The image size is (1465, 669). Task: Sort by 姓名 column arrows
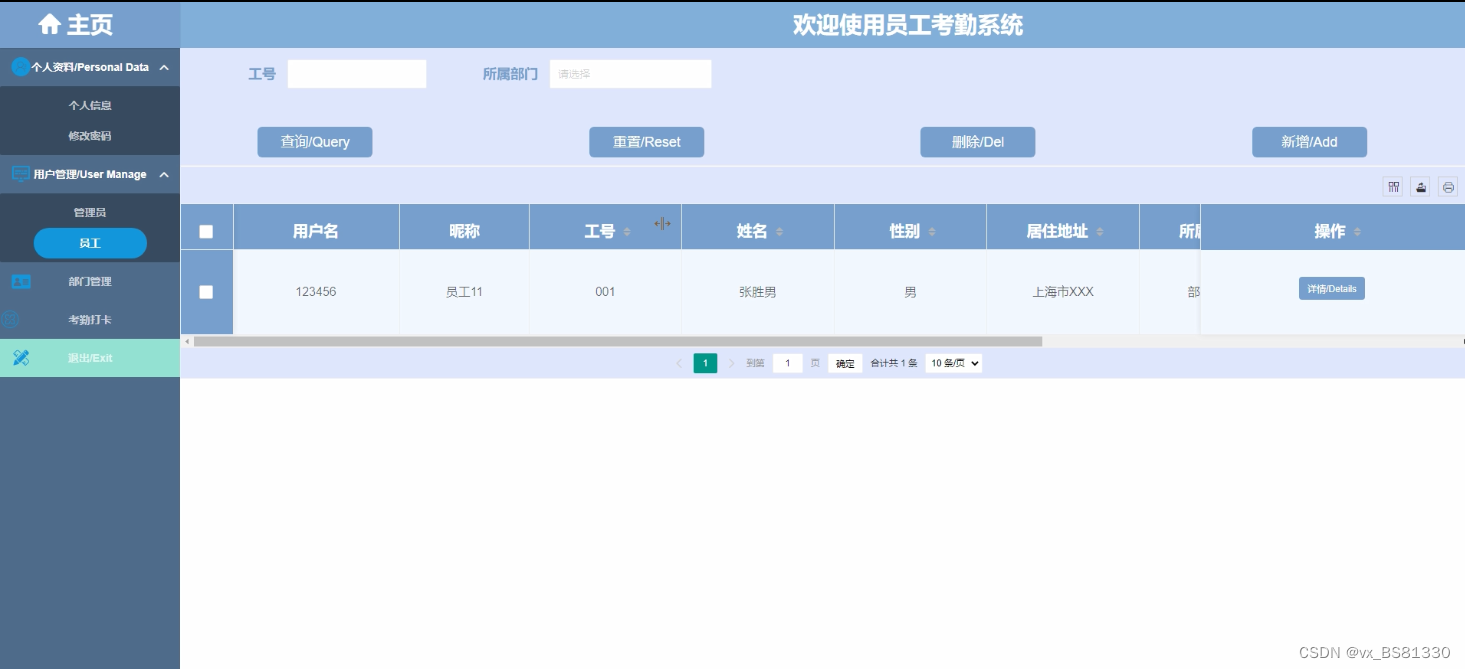pyautogui.click(x=779, y=232)
